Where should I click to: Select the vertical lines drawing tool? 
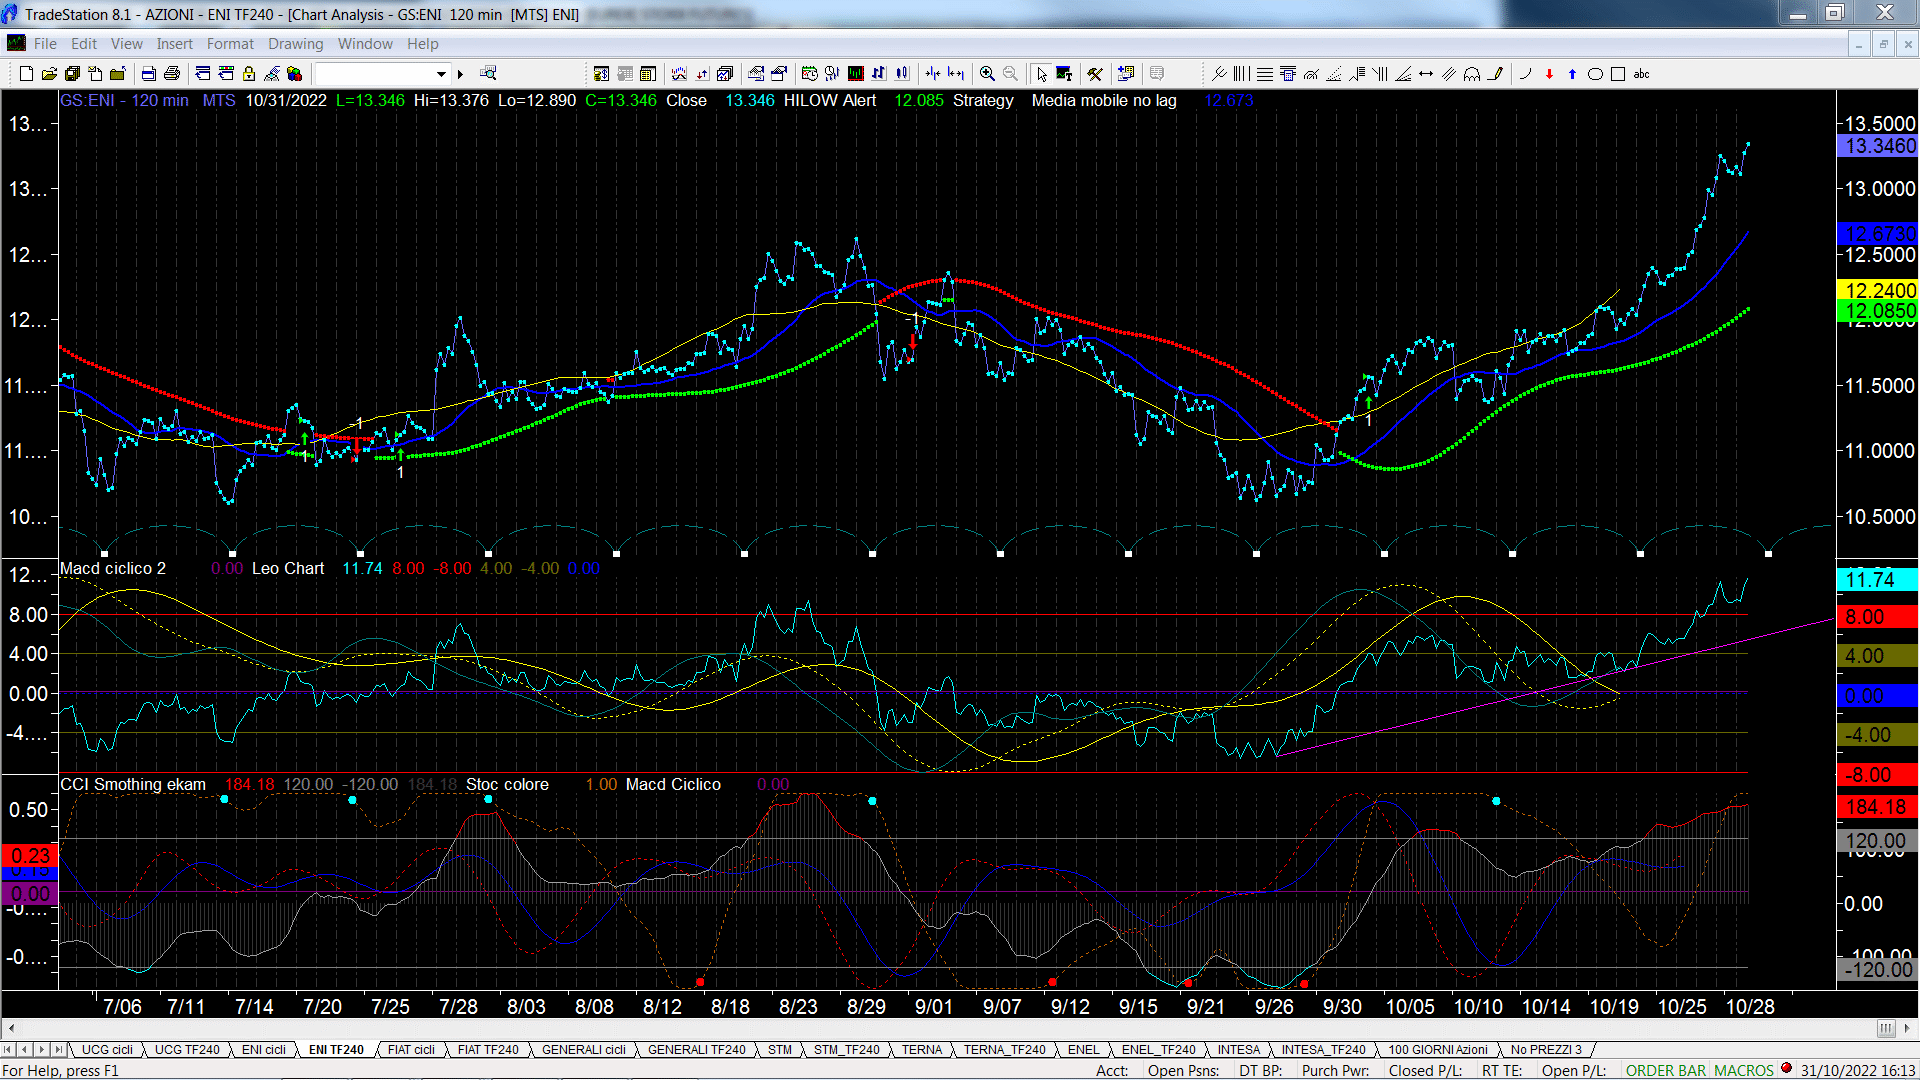tap(1241, 74)
